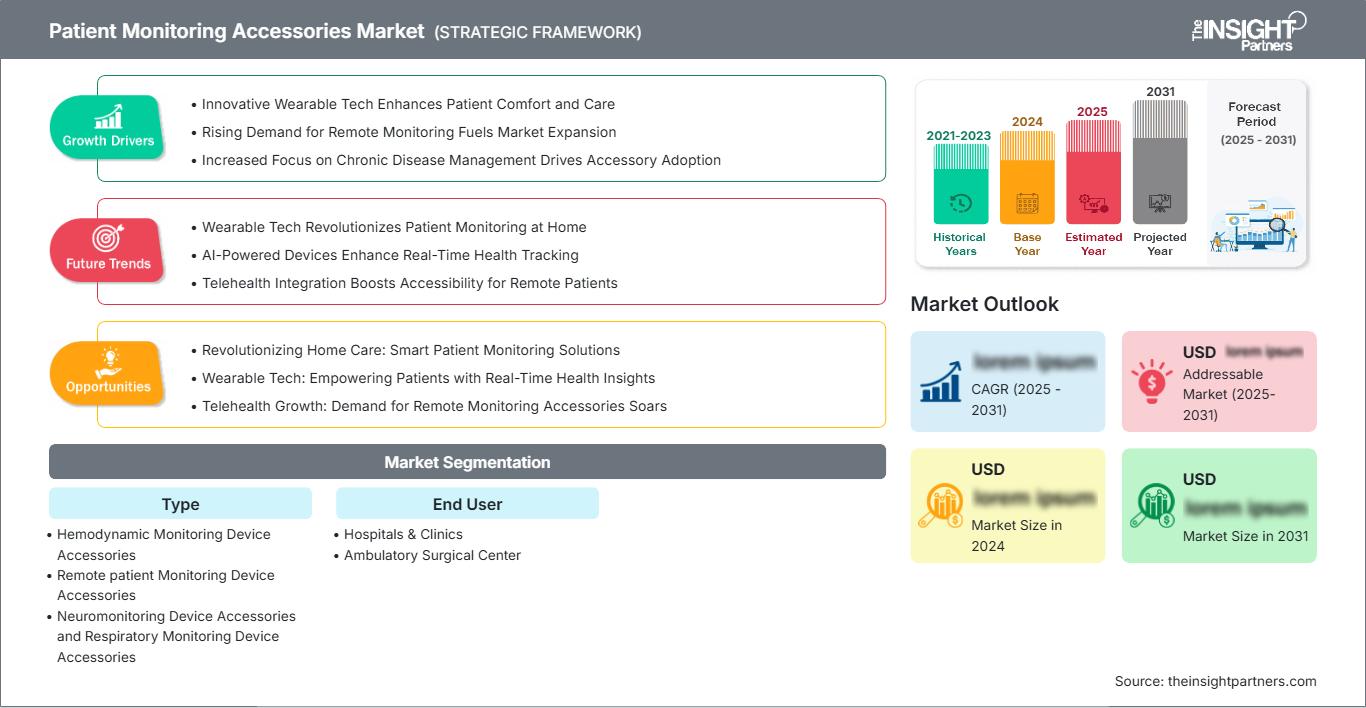Screen dimensions: 1366x708
Task: Click 'Rising Demand for Remote Monitoring' bullet
Action: click(409, 132)
